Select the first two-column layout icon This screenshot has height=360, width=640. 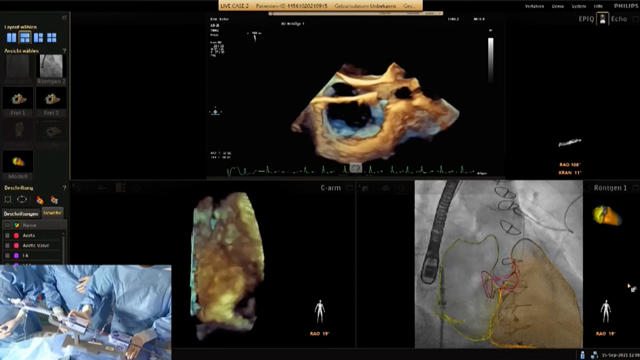(x=11, y=38)
